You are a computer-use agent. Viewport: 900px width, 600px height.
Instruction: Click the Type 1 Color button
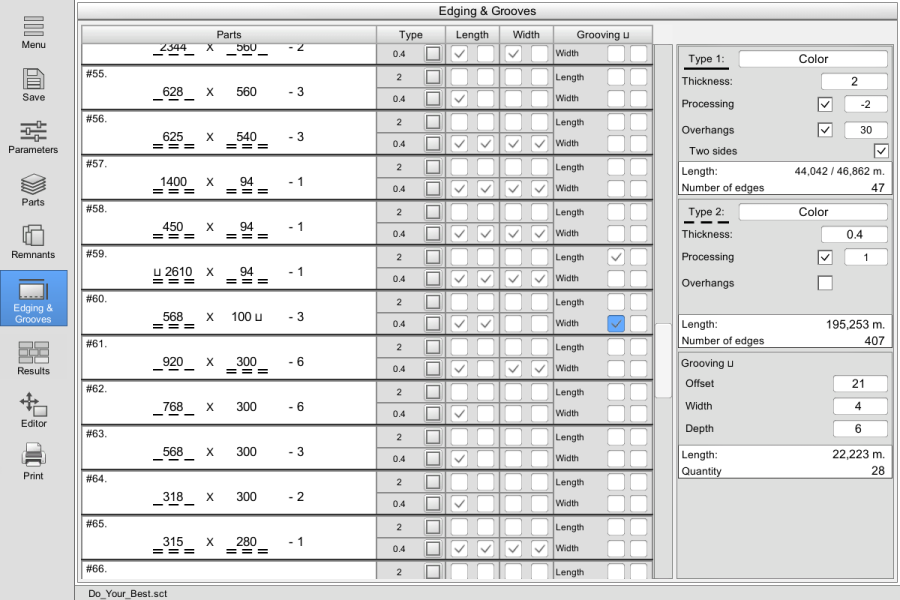813,59
